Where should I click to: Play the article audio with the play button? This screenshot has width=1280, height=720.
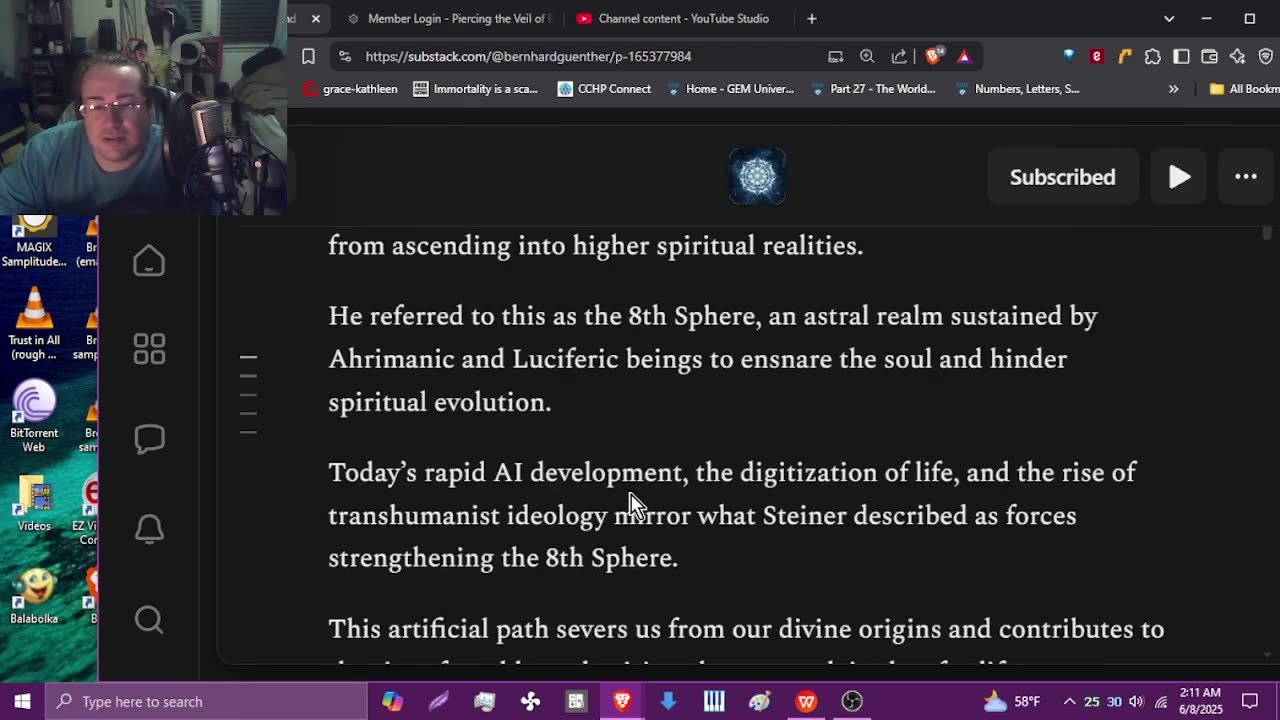click(x=1179, y=177)
